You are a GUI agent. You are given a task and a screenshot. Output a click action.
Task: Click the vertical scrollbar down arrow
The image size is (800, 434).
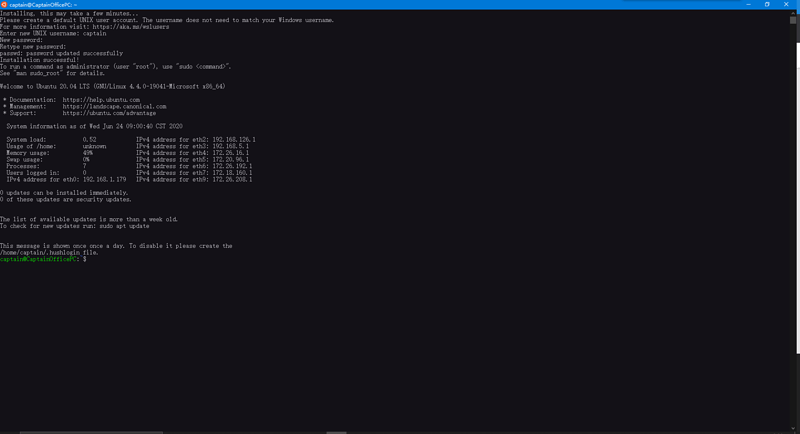point(793,429)
